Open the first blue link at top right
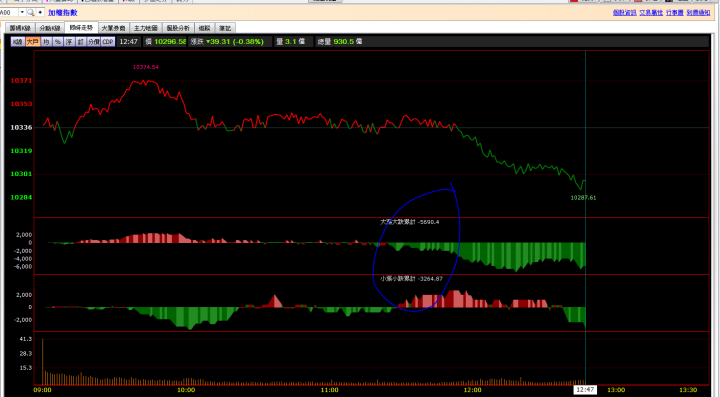720x397 pixels. pyautogui.click(x=624, y=13)
